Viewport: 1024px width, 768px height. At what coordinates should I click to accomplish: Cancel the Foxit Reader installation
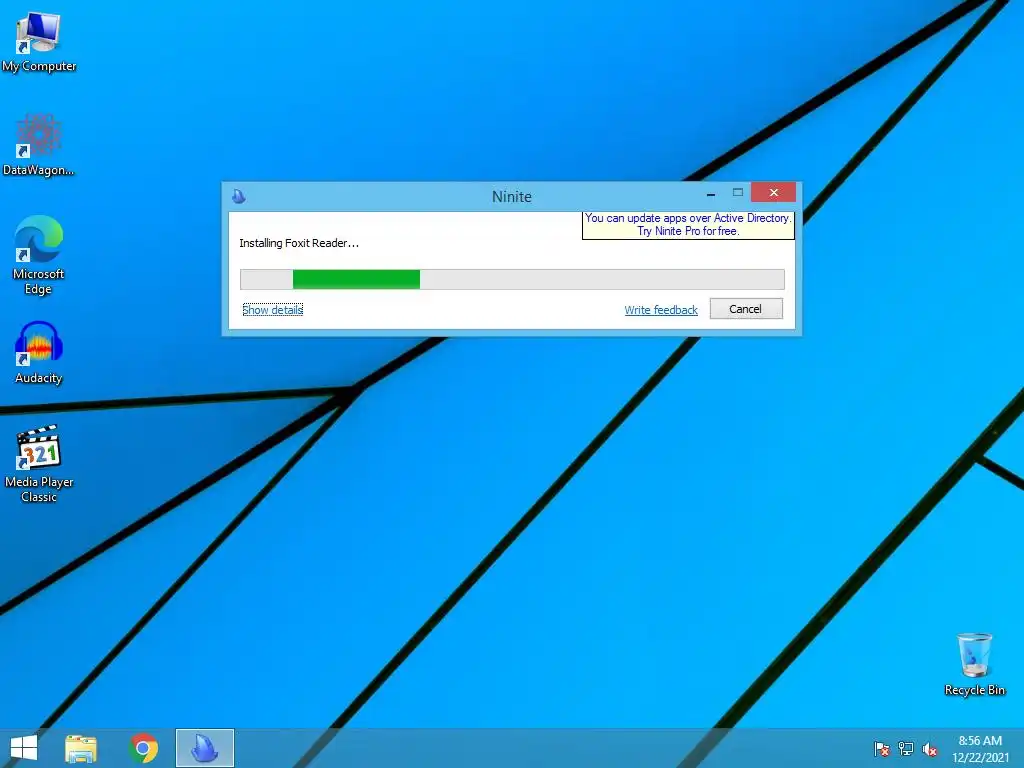point(746,309)
